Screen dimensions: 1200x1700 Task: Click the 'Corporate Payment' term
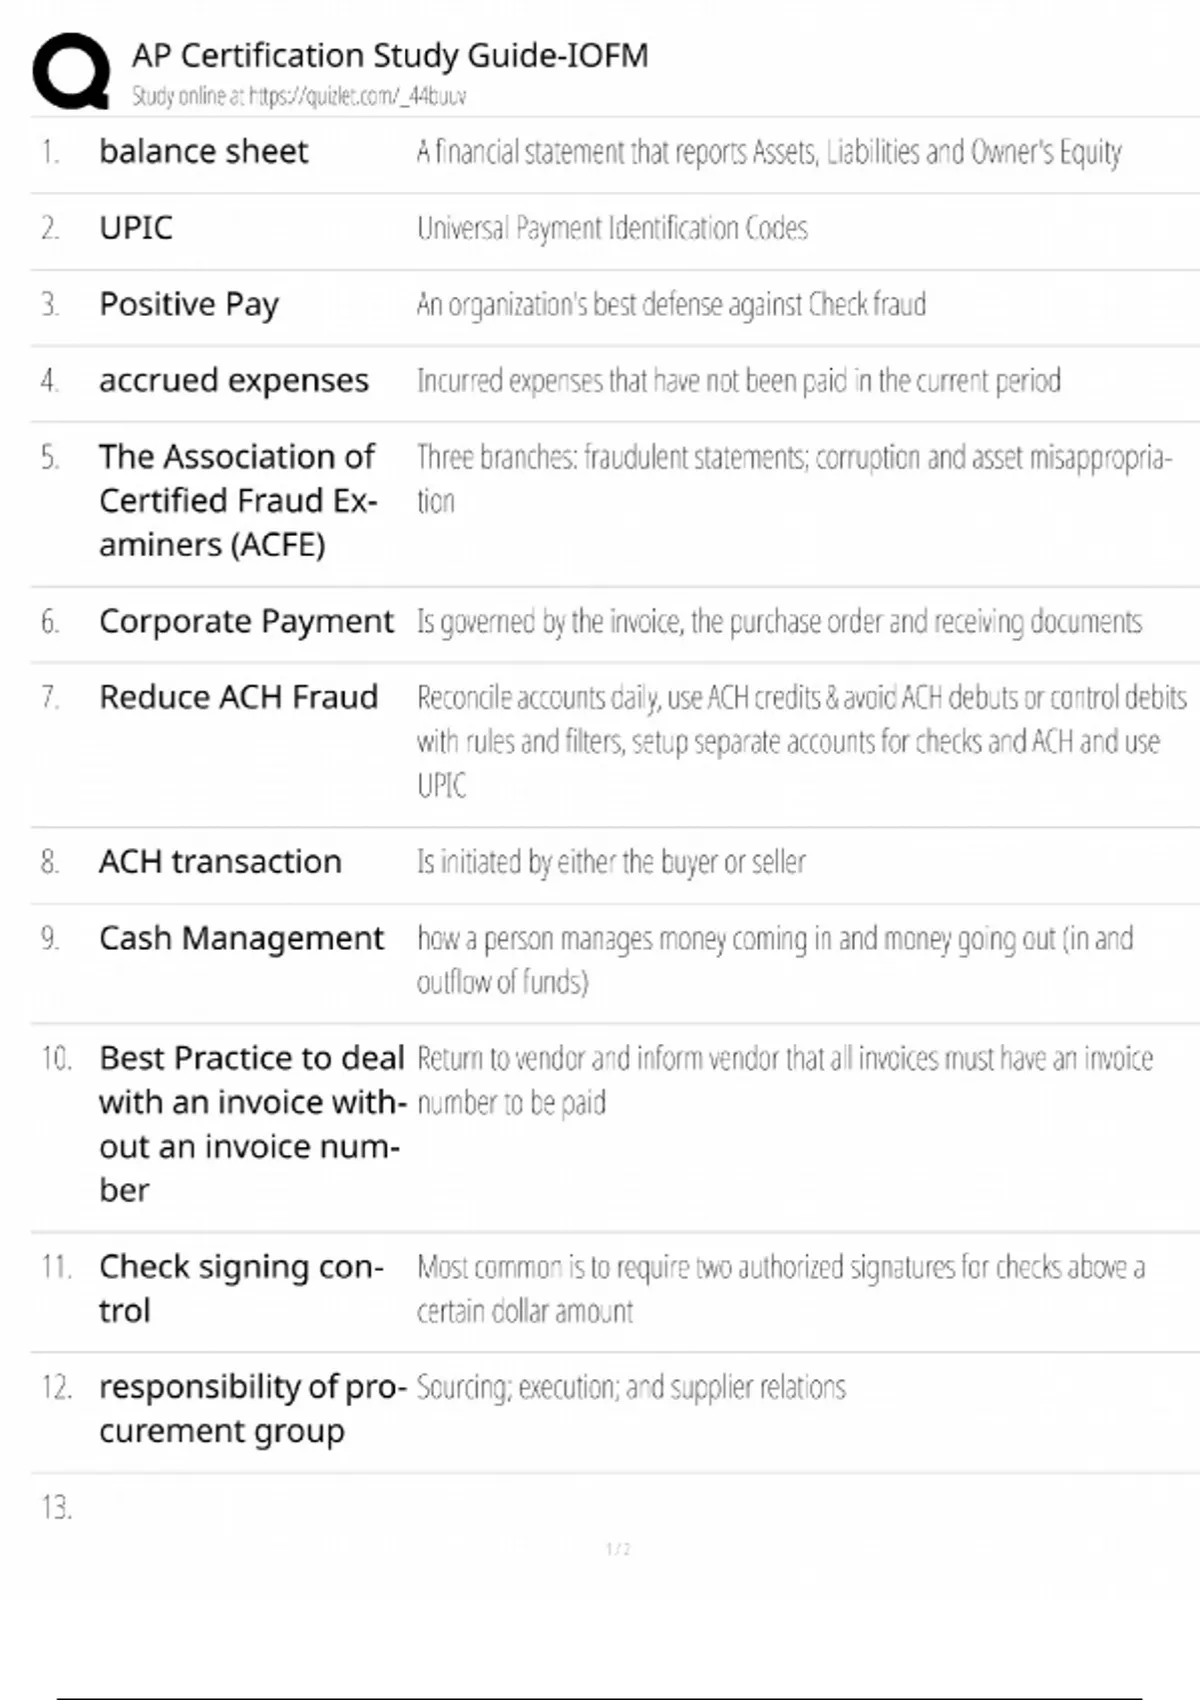[246, 621]
